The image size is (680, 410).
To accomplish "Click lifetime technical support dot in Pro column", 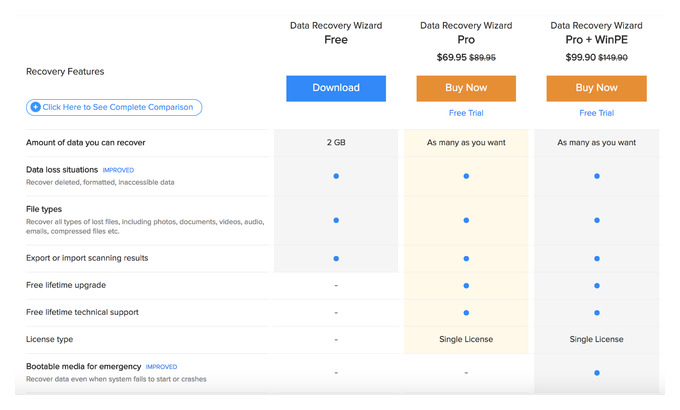I will tap(466, 312).
